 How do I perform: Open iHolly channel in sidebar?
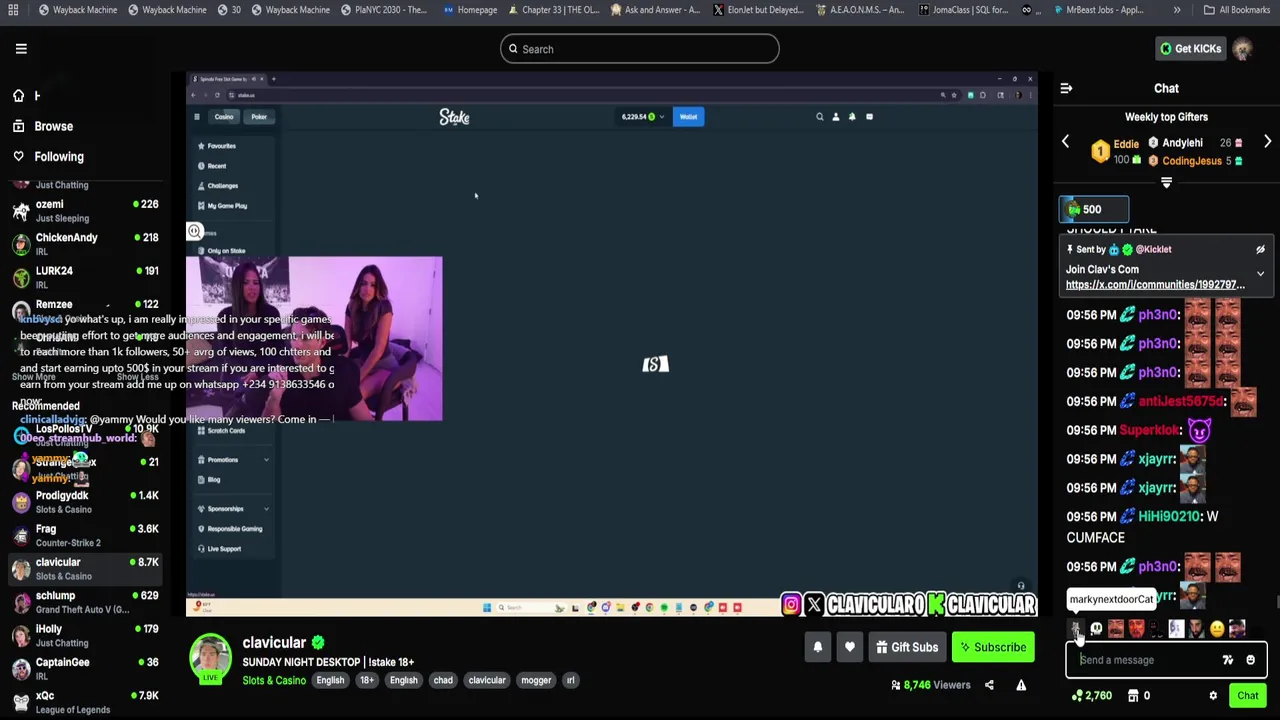(85, 635)
